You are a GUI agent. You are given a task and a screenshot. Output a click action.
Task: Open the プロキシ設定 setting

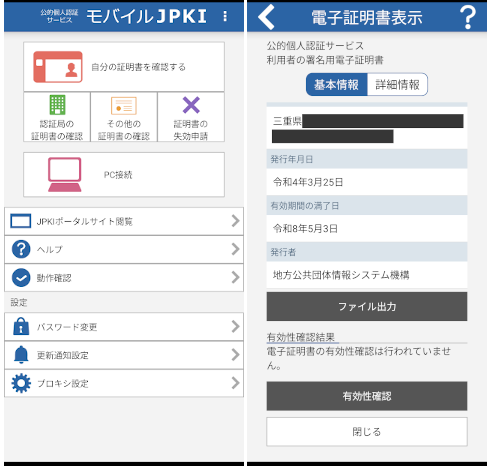point(124,383)
